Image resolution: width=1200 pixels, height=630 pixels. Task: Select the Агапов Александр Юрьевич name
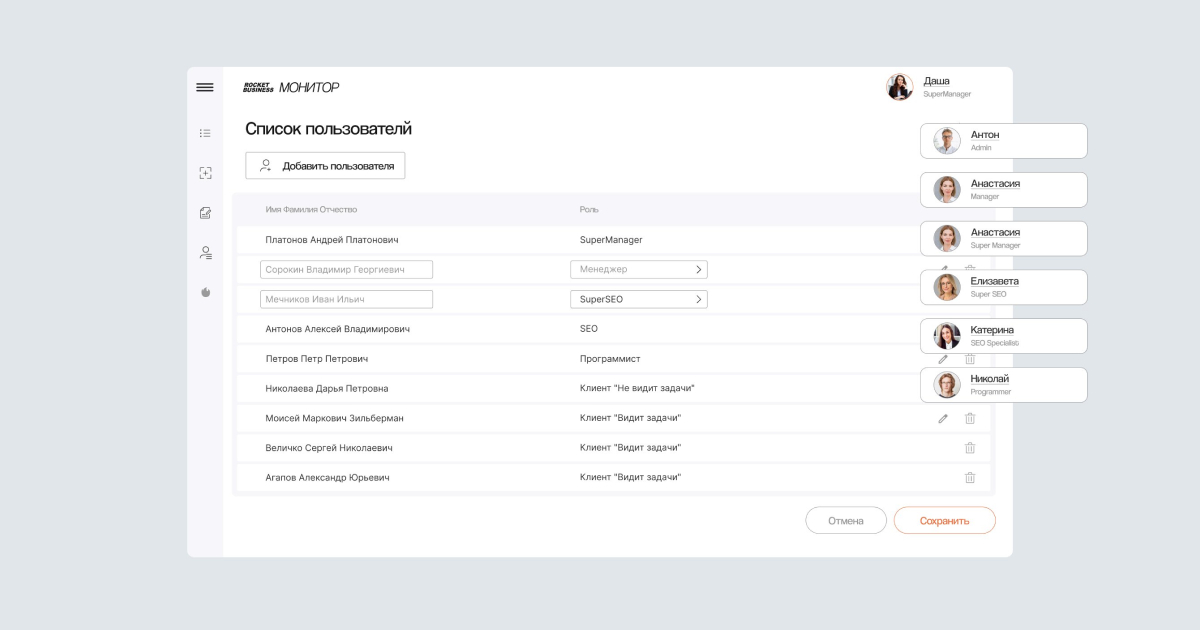[x=328, y=478]
